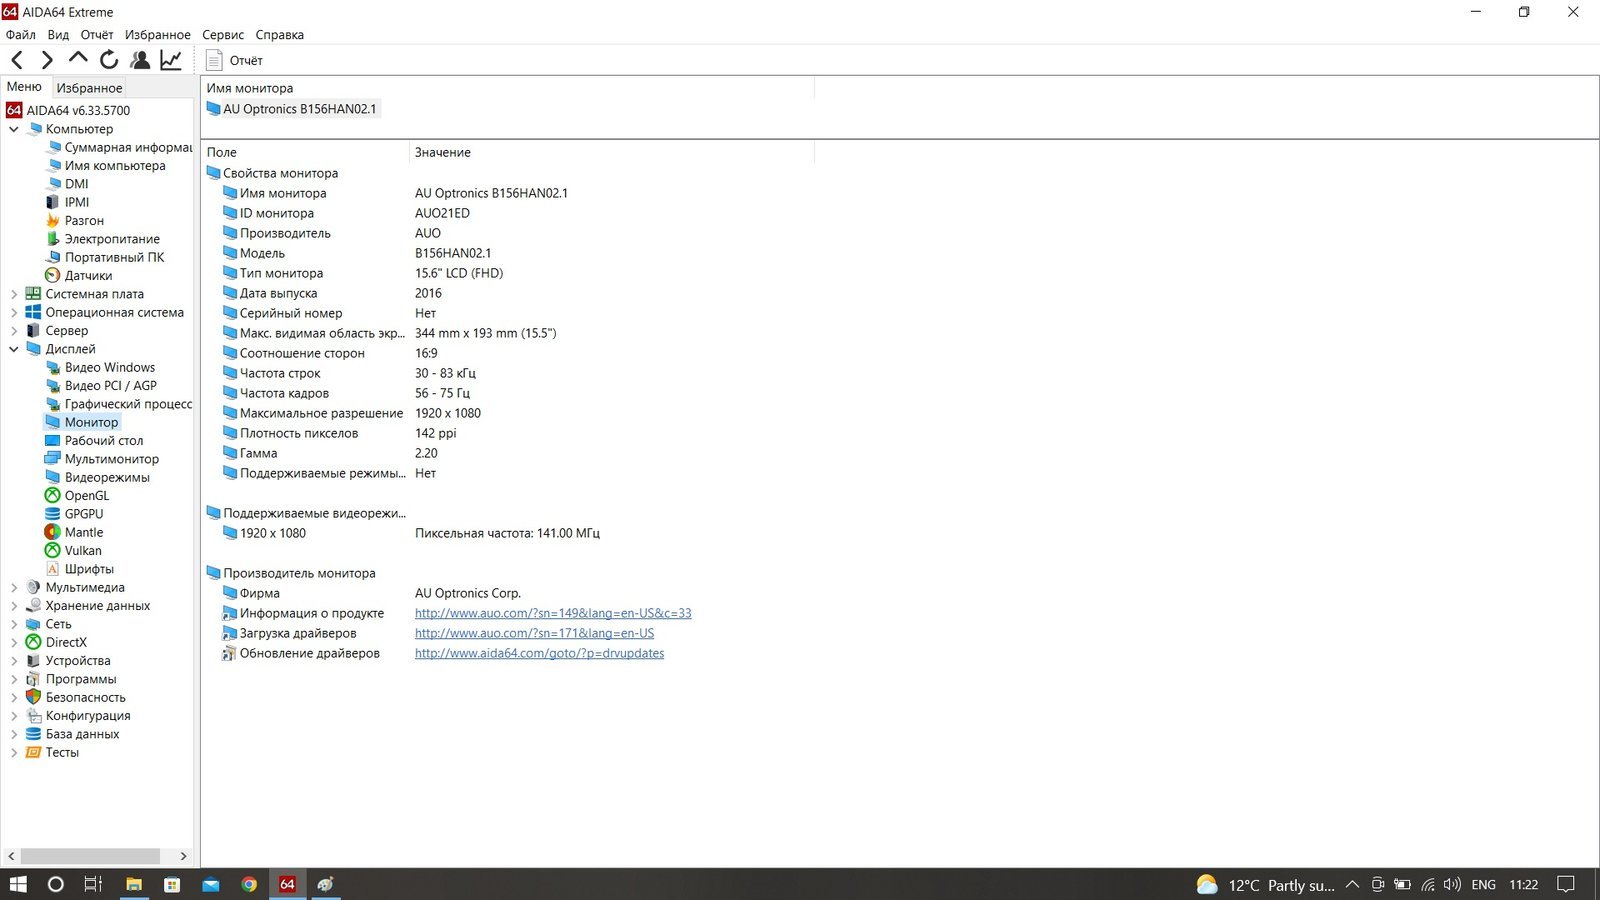Switch to the Избранное tab
This screenshot has width=1600, height=900.
click(89, 88)
